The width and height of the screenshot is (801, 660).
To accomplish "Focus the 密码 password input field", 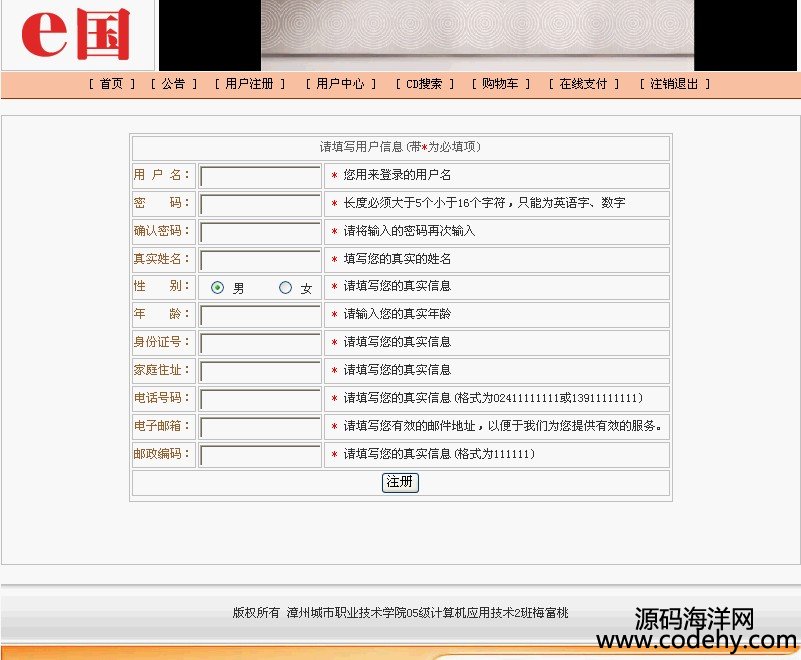I will point(261,204).
